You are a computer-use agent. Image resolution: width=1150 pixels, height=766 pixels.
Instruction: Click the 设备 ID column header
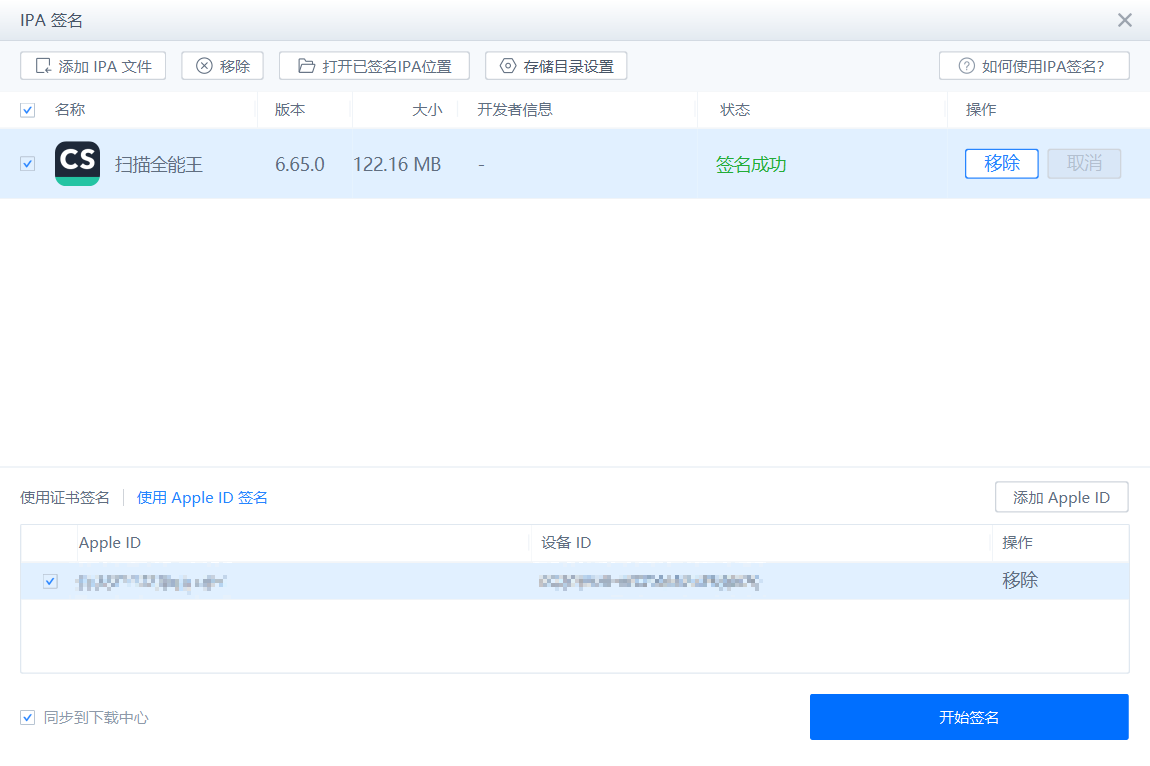[565, 543]
